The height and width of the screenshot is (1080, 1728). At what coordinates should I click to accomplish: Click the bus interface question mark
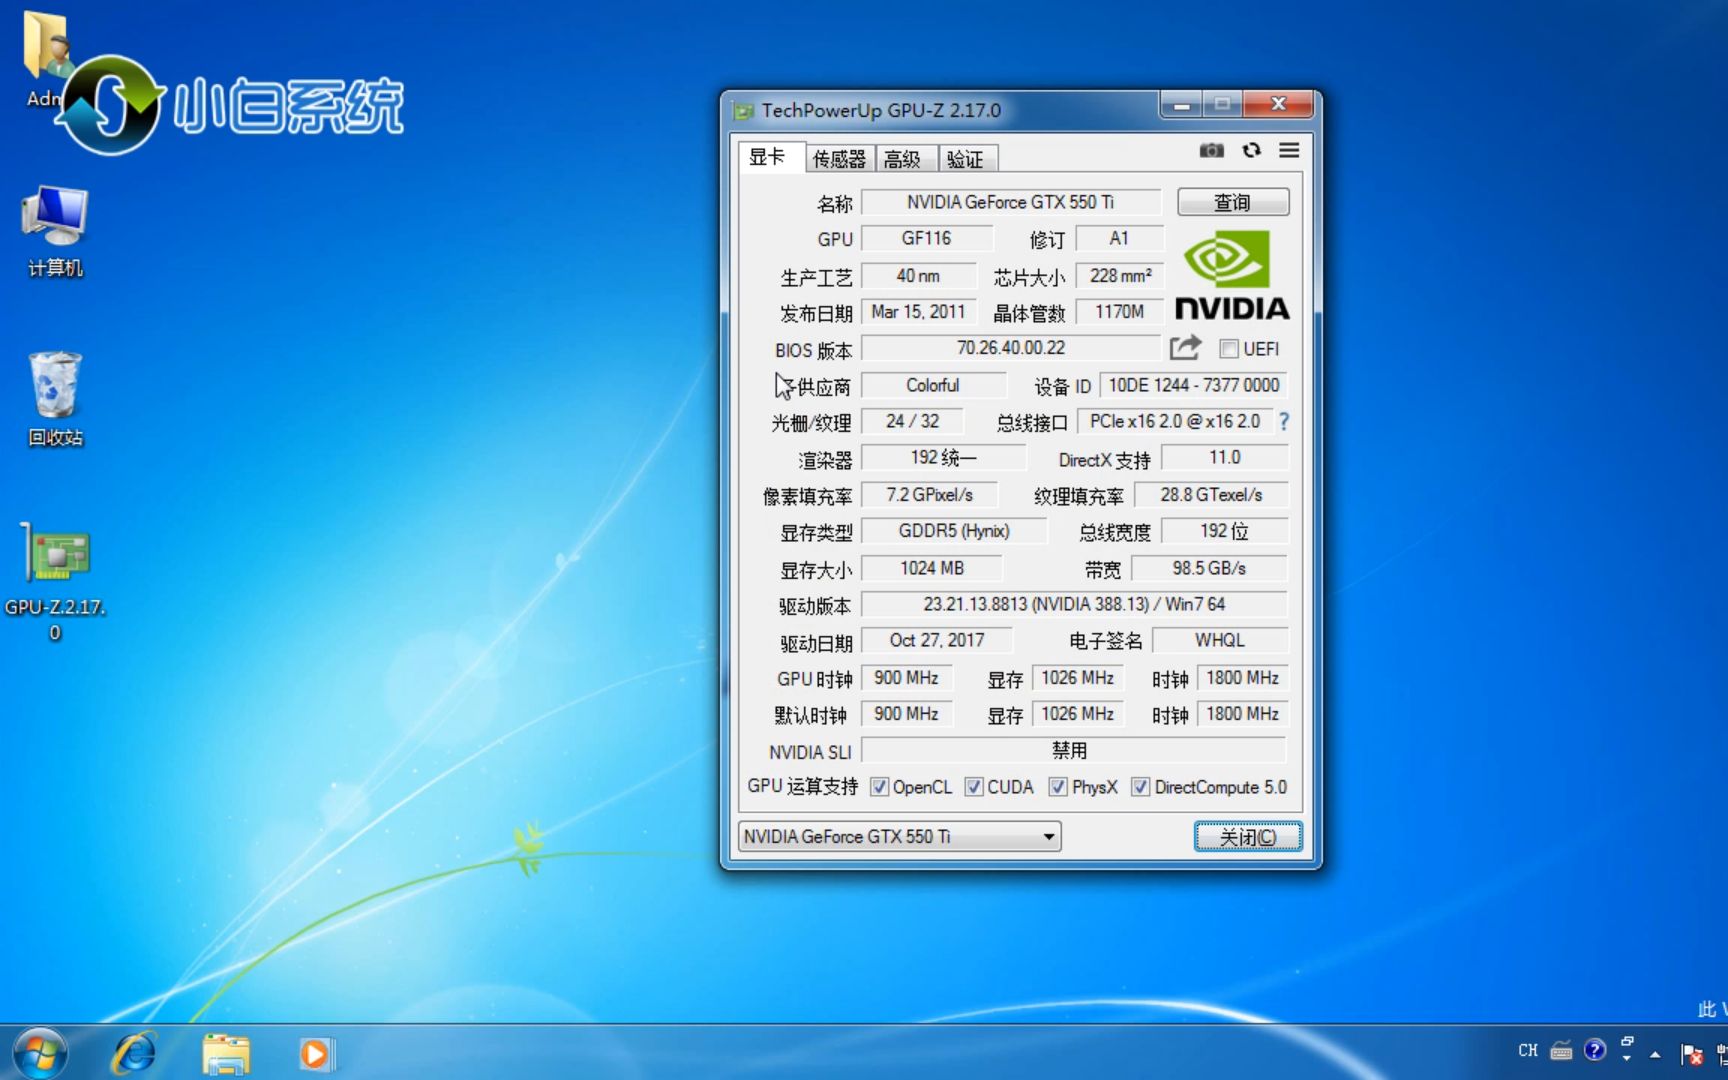(x=1284, y=422)
